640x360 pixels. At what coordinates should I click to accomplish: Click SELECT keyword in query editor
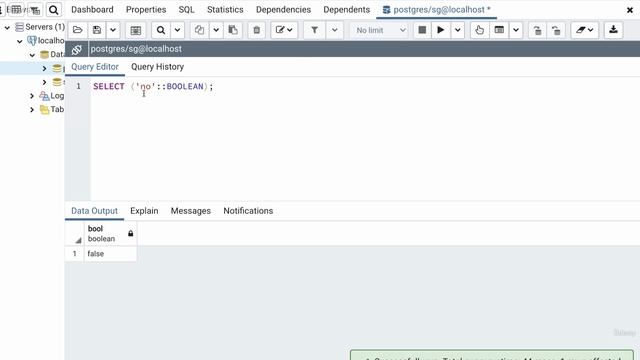click(109, 86)
